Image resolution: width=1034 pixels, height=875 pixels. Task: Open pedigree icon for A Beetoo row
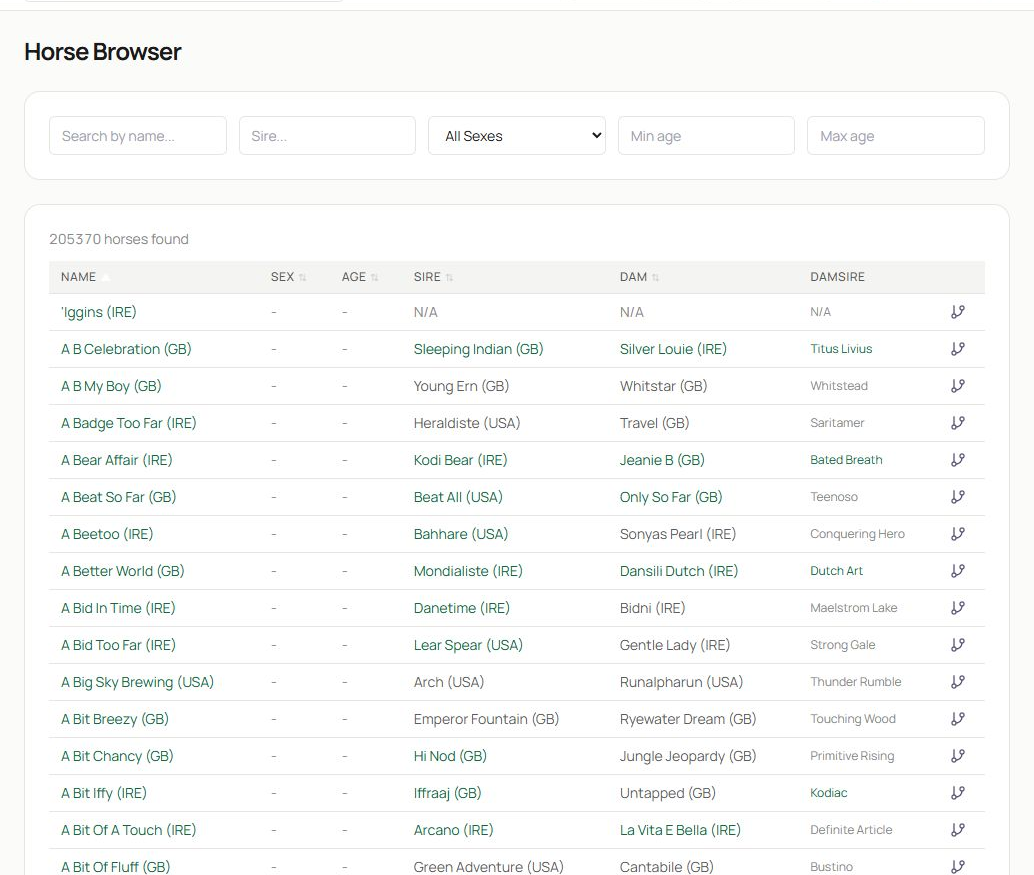958,533
